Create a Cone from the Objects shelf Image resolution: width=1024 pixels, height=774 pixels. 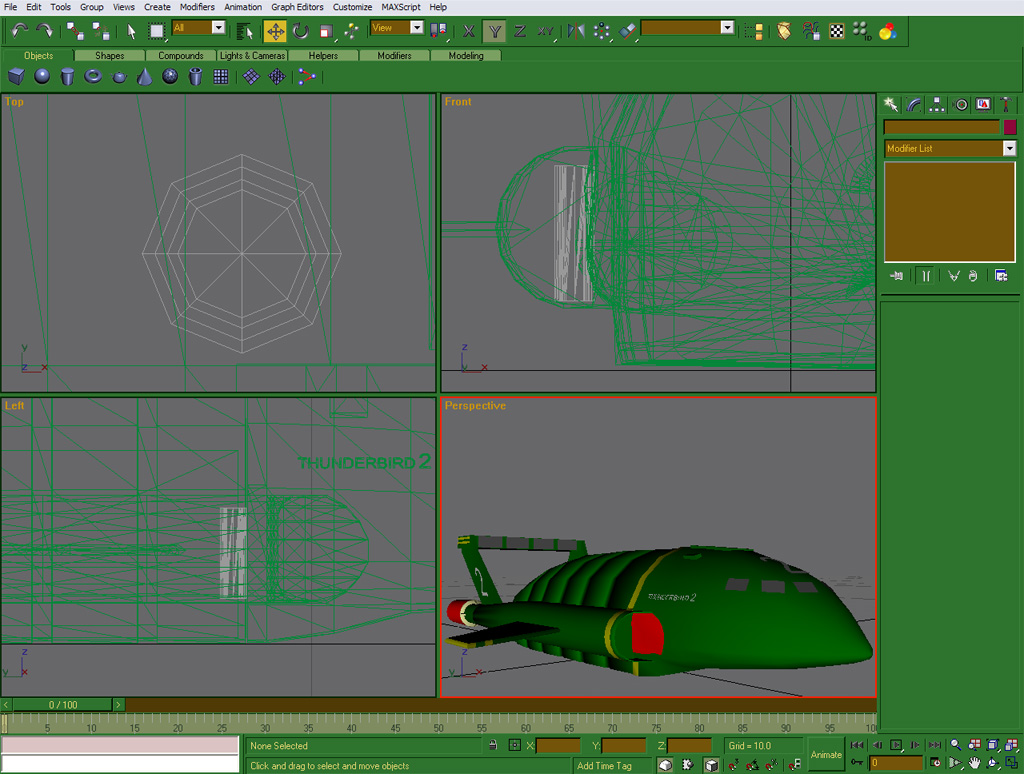click(x=144, y=77)
